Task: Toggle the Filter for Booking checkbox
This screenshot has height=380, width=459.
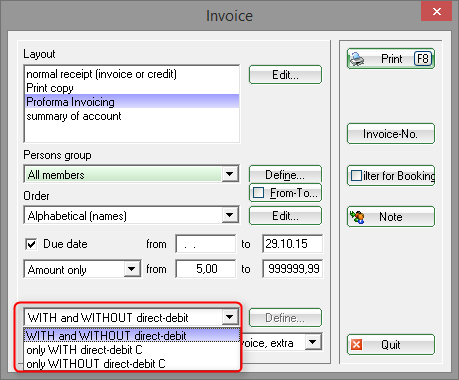Action: (x=356, y=175)
